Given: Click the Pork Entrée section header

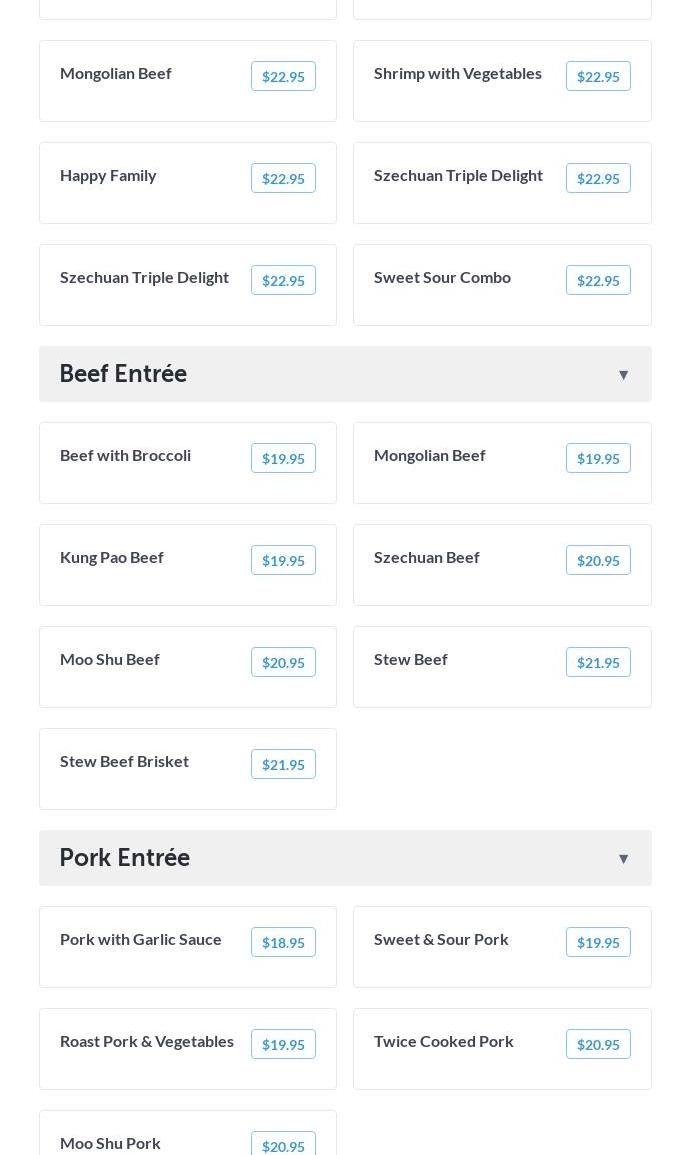Looking at the screenshot, I should 125,858.
